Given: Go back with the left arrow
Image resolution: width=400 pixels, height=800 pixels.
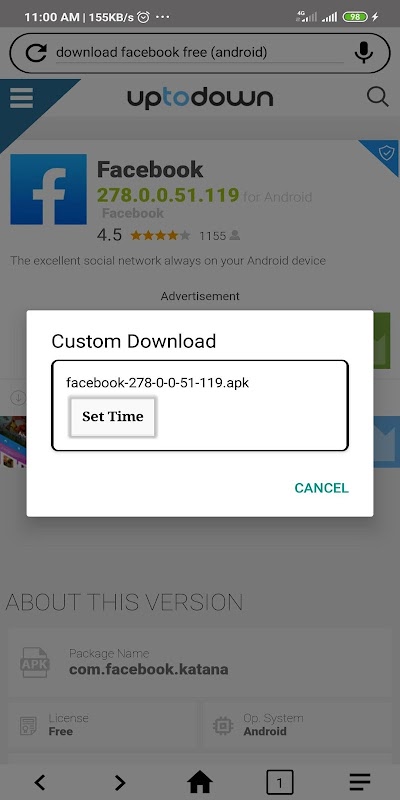Looking at the screenshot, I should (x=40, y=782).
